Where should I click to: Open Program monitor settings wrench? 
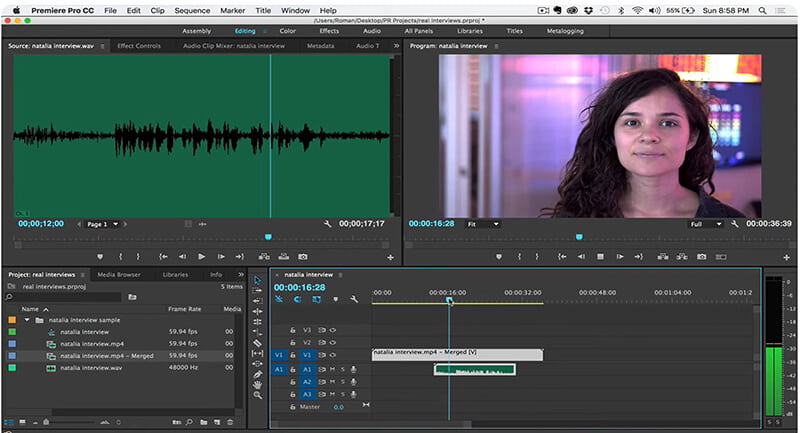click(x=735, y=224)
